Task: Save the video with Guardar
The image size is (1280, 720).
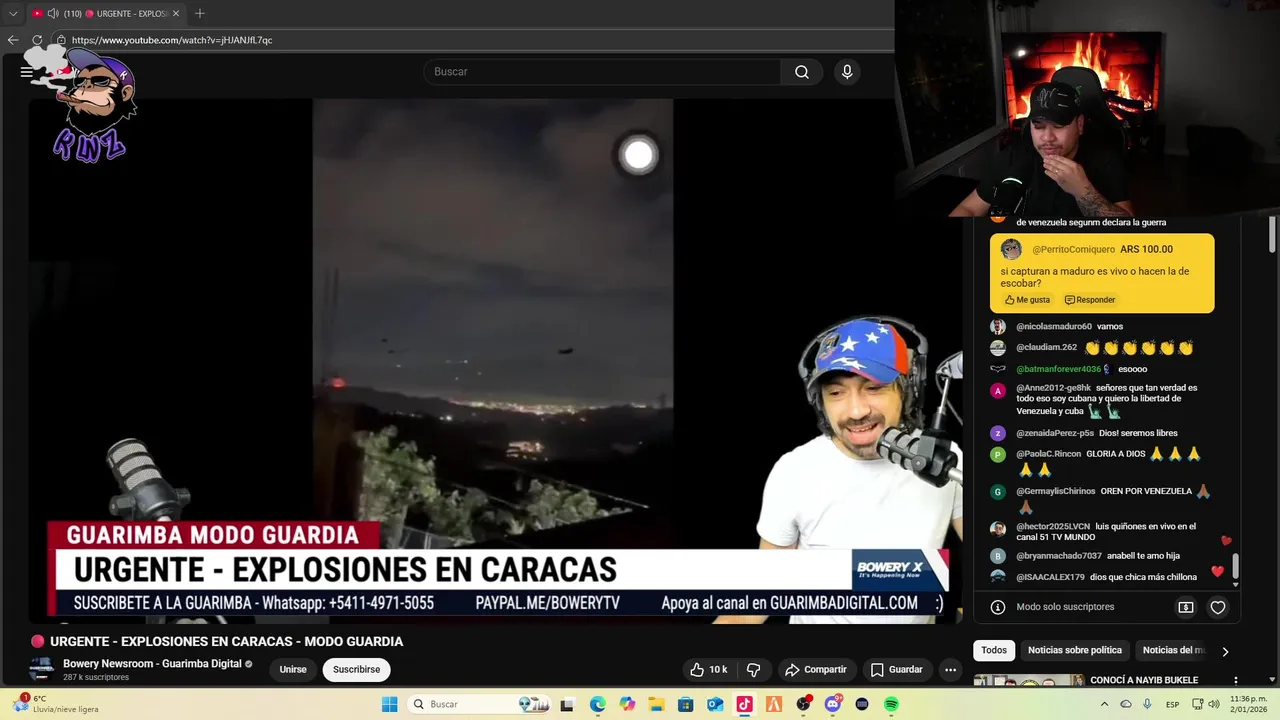Action: (x=896, y=670)
